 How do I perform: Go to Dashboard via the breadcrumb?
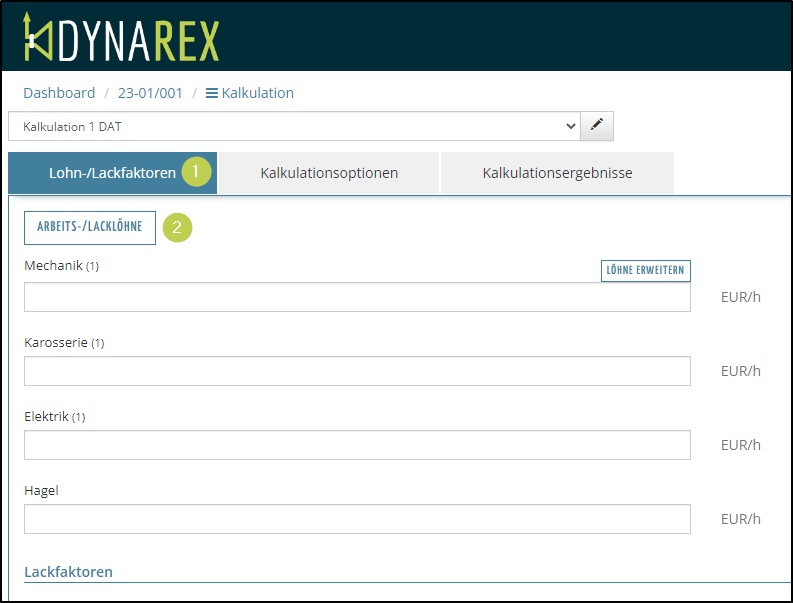(x=59, y=93)
